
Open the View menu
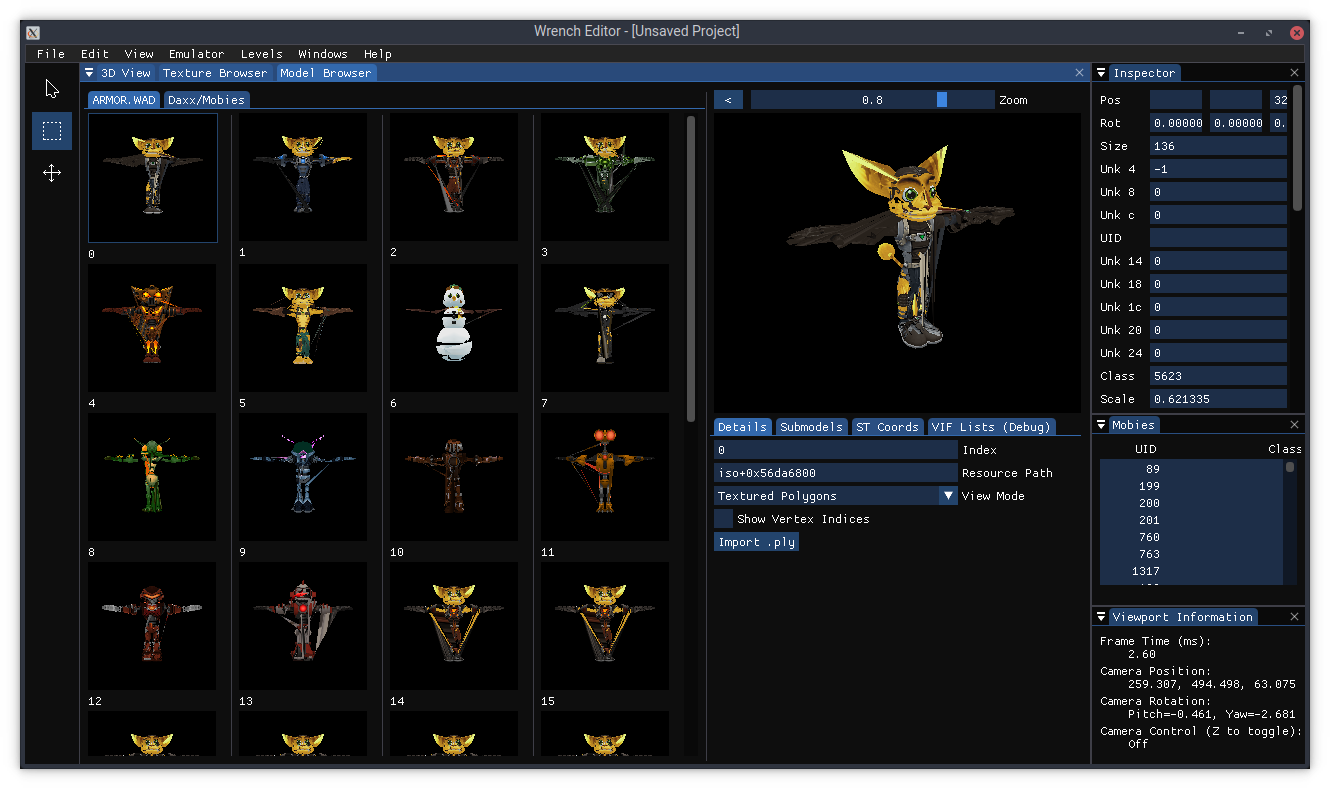pyautogui.click(x=139, y=54)
